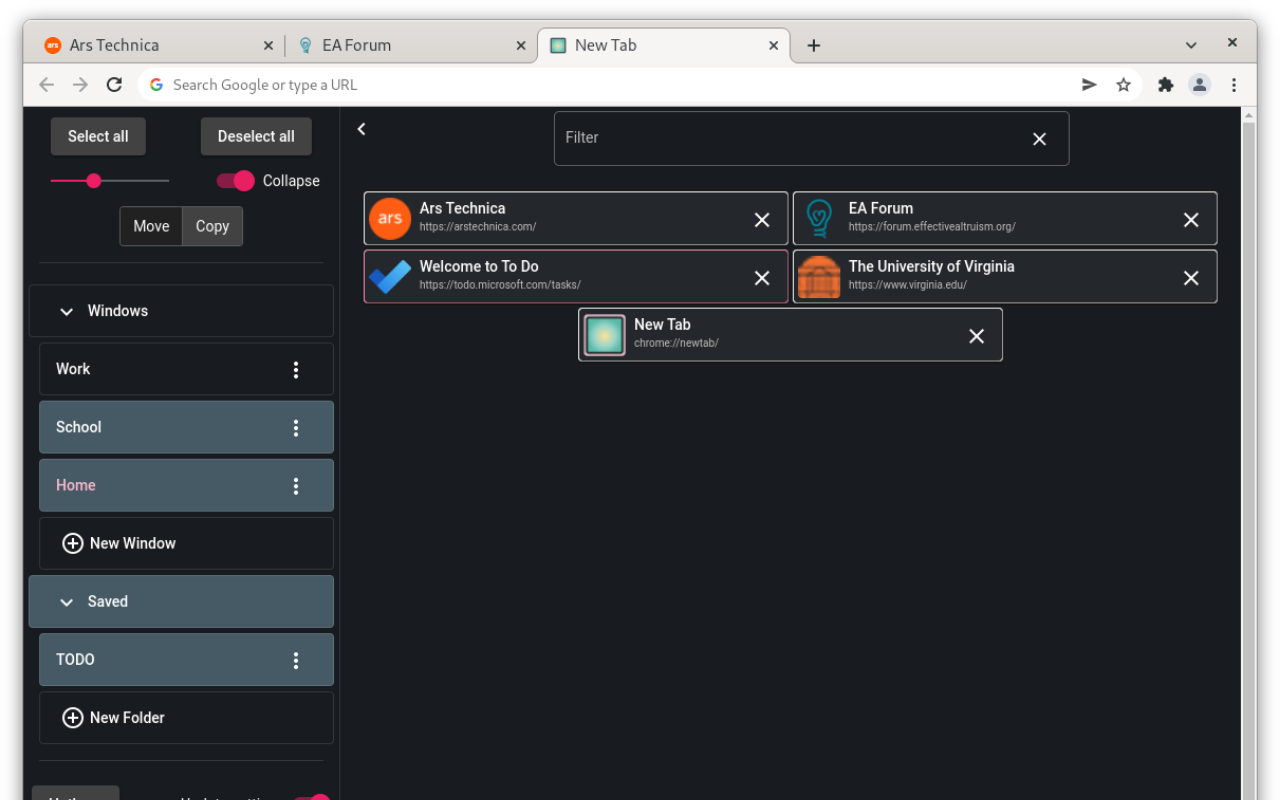The image size is (1280, 800).
Task: Close the New Tab browser tab
Action: point(774,45)
